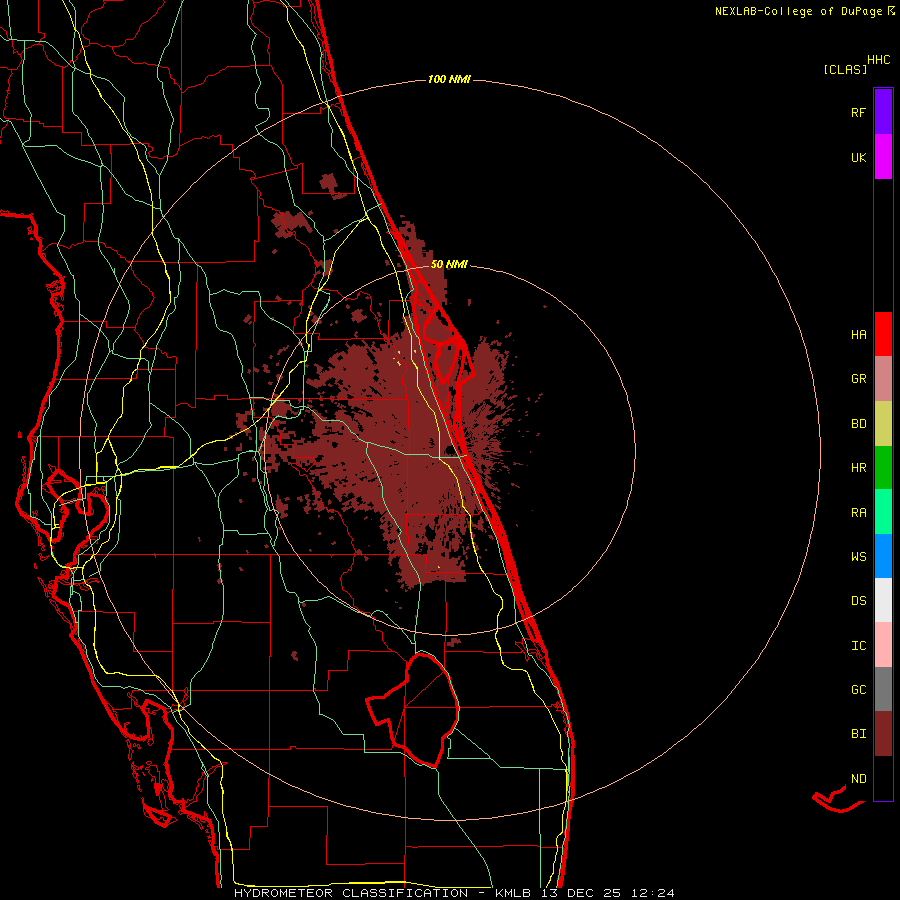Screen dimensions: 900x900
Task: Click the IC light pink legend swatch
Action: [883, 645]
